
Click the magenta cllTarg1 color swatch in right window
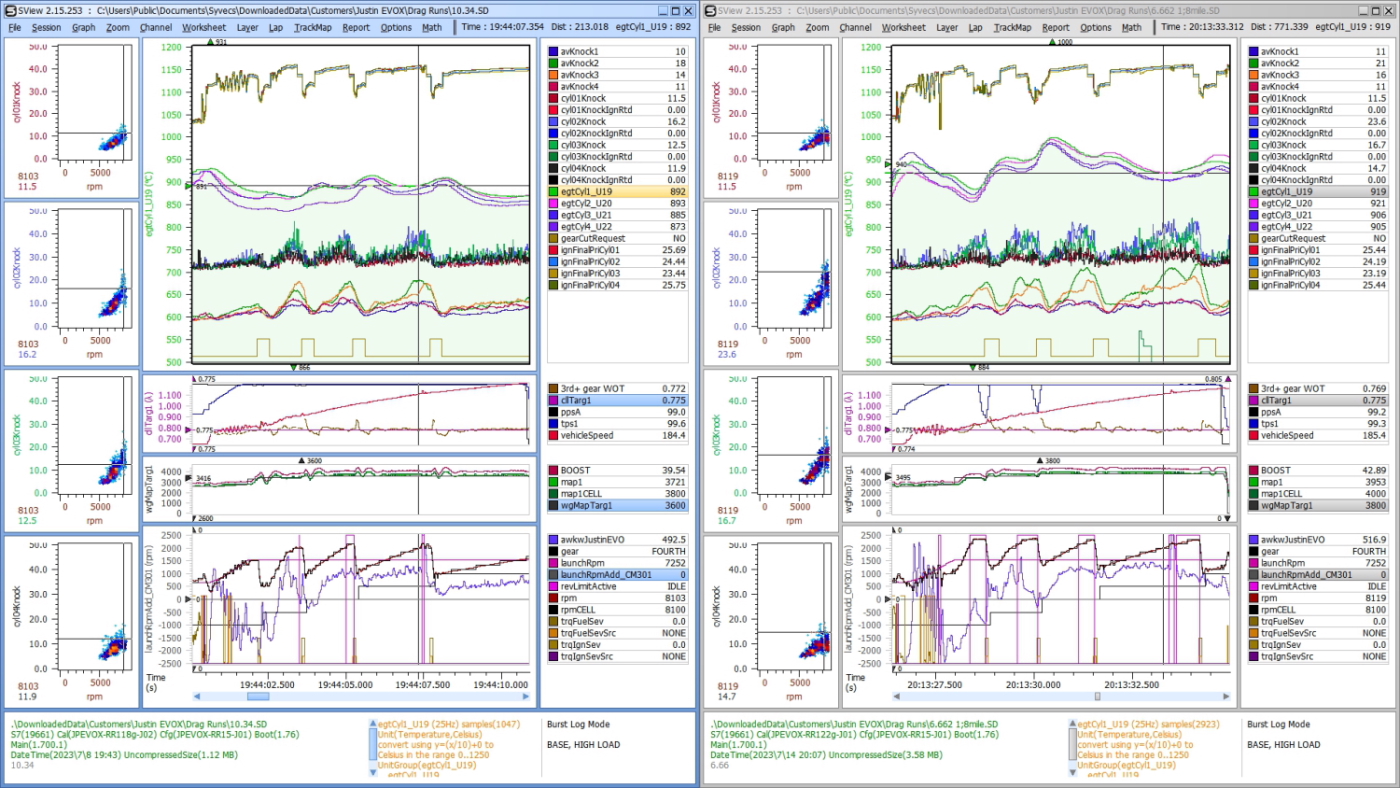[1253, 400]
